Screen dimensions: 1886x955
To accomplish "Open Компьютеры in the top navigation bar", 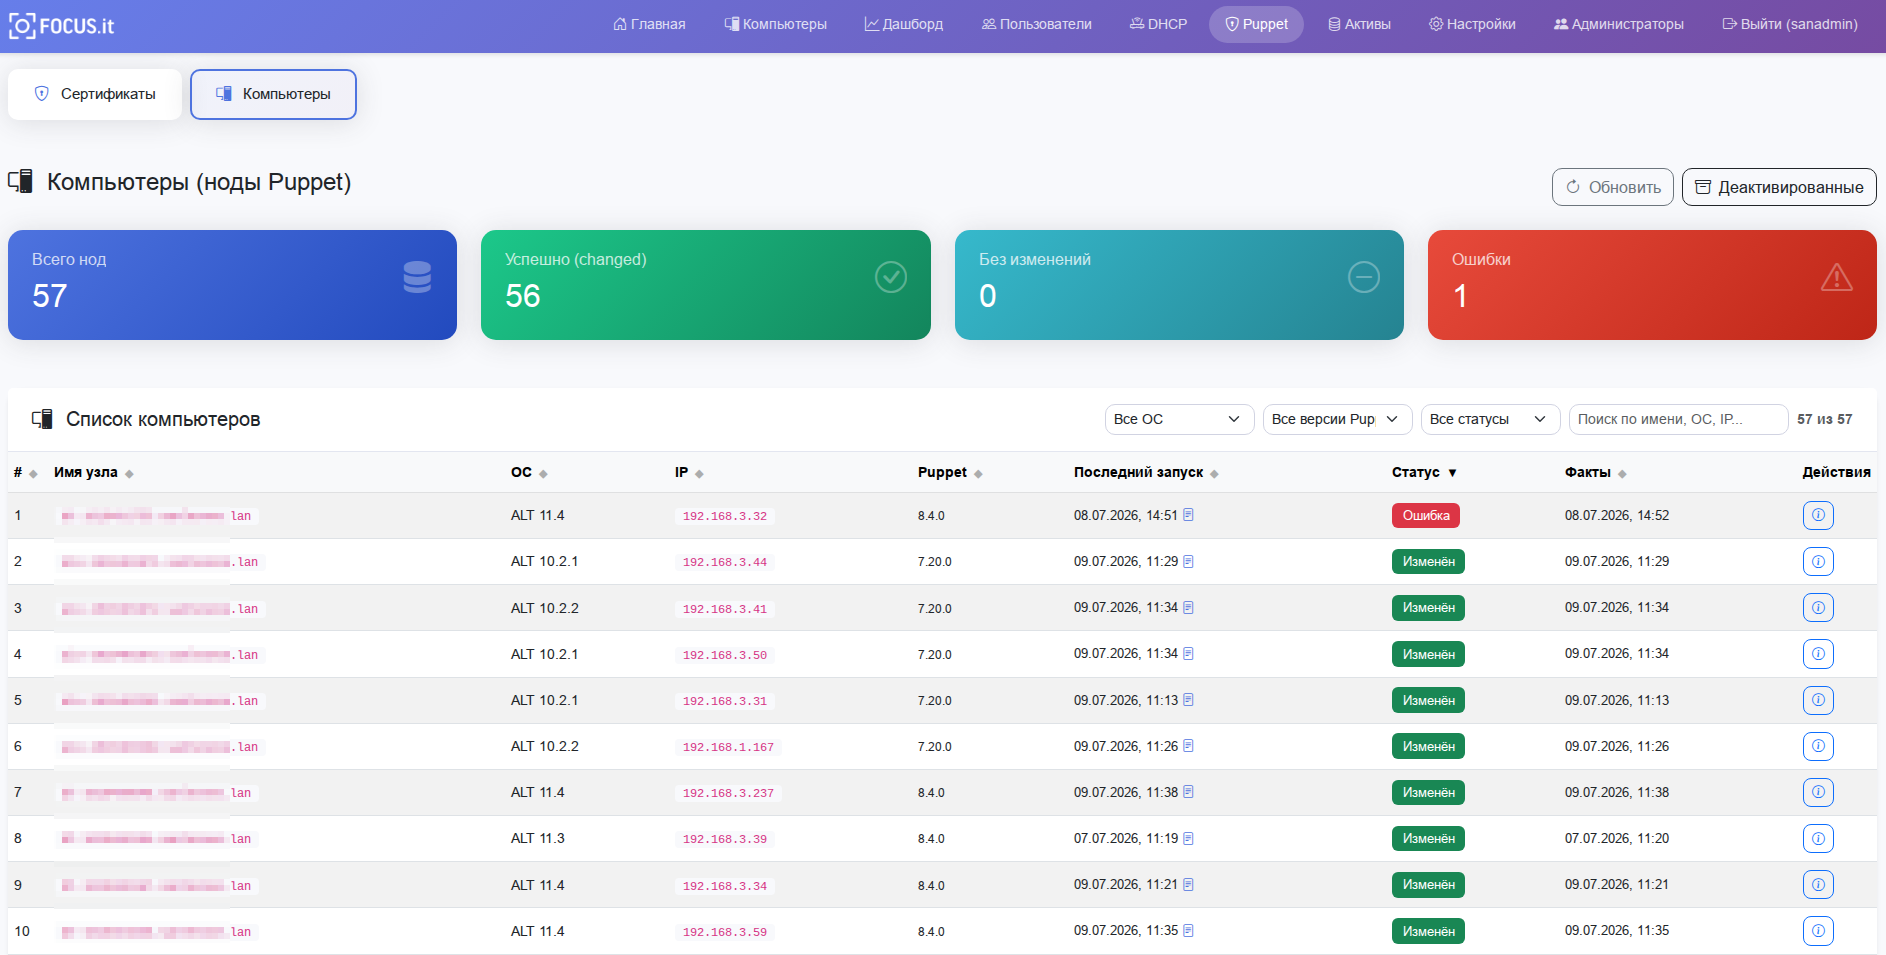I will pos(776,24).
